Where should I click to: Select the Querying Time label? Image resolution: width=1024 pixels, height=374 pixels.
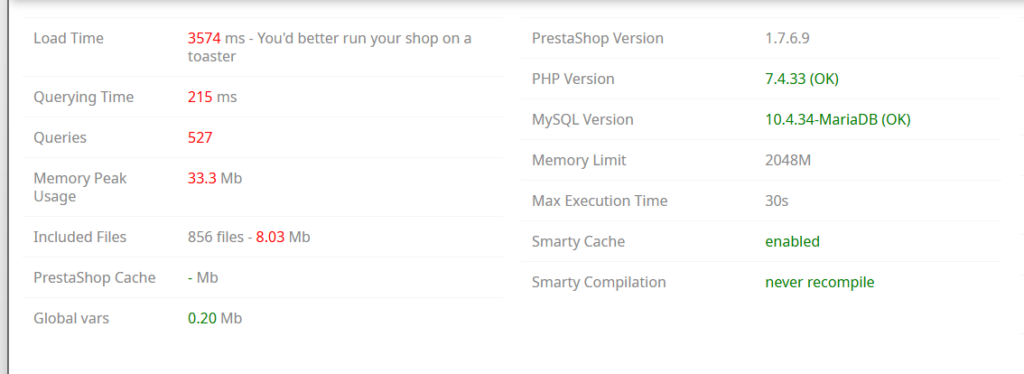[x=84, y=97]
